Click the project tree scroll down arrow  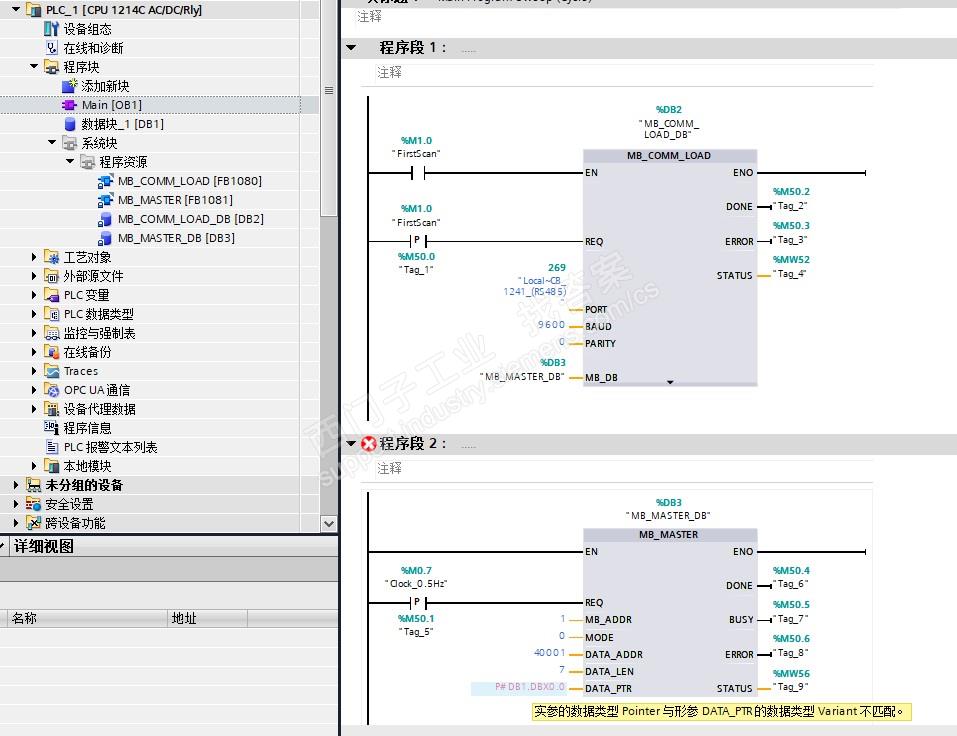coord(329,524)
